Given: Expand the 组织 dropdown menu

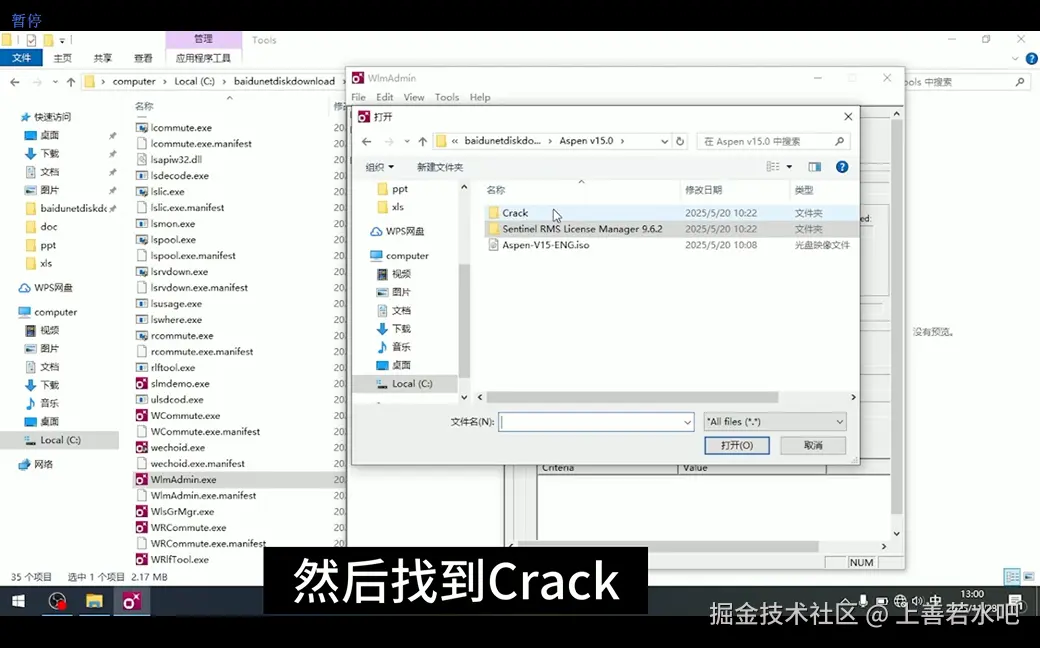Looking at the screenshot, I should coord(378,166).
